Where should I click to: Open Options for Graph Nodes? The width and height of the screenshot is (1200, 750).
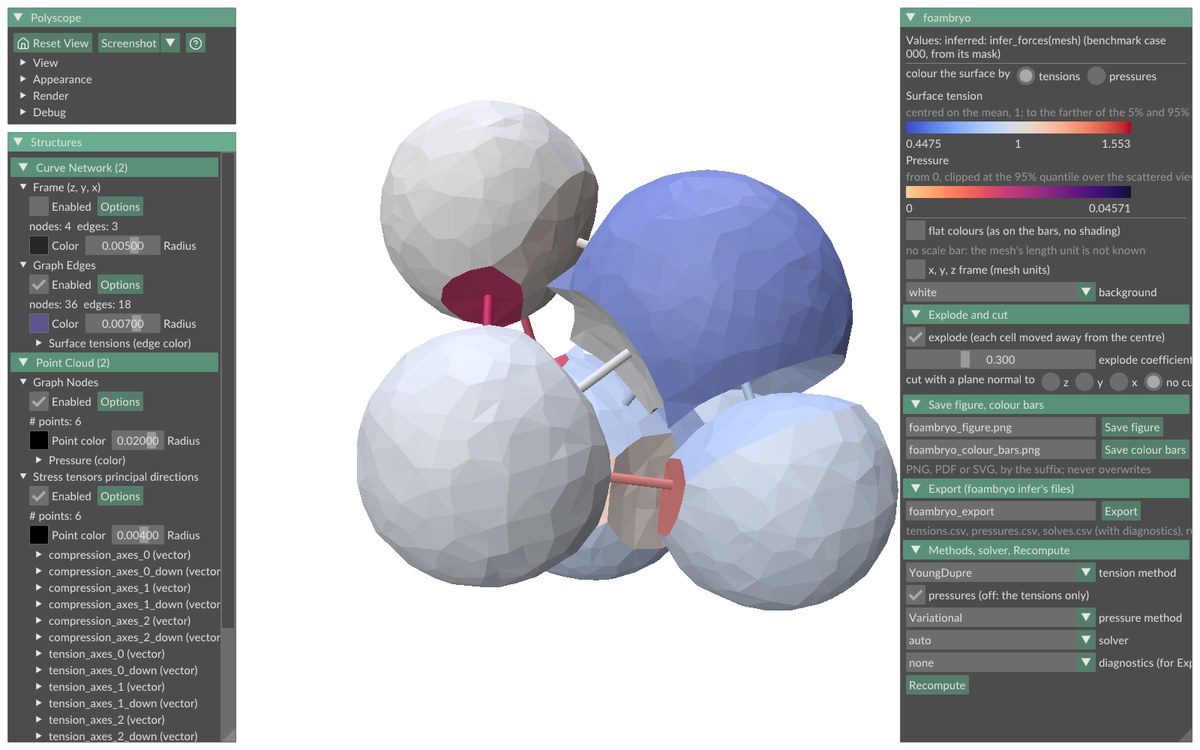120,401
